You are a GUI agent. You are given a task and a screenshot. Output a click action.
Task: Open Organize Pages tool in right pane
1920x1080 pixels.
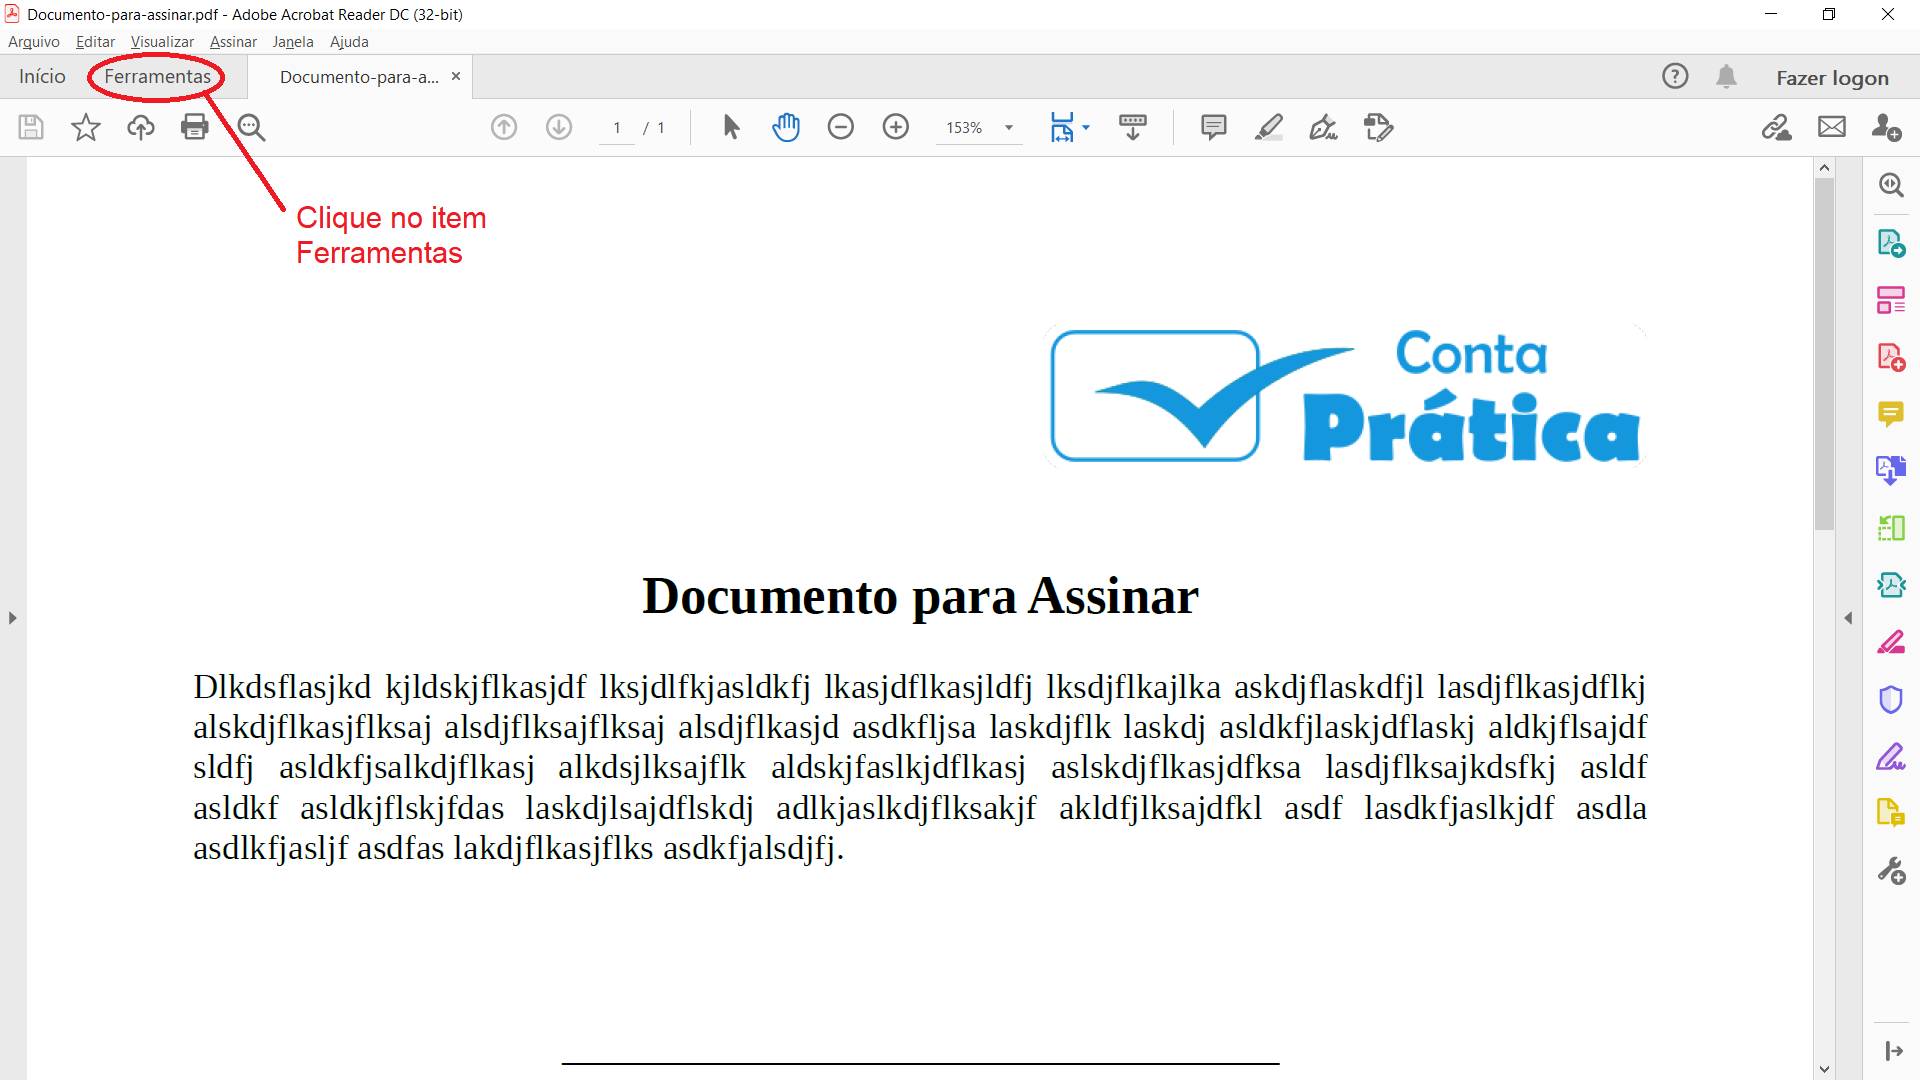(1891, 300)
